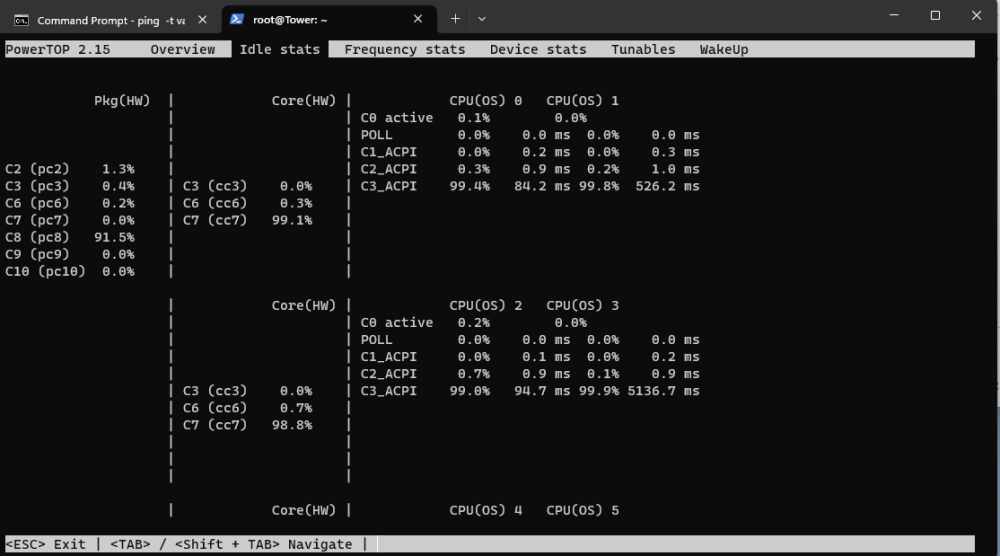The image size is (1000, 556).
Task: Open the WakeUp tab
Action: tap(724, 50)
